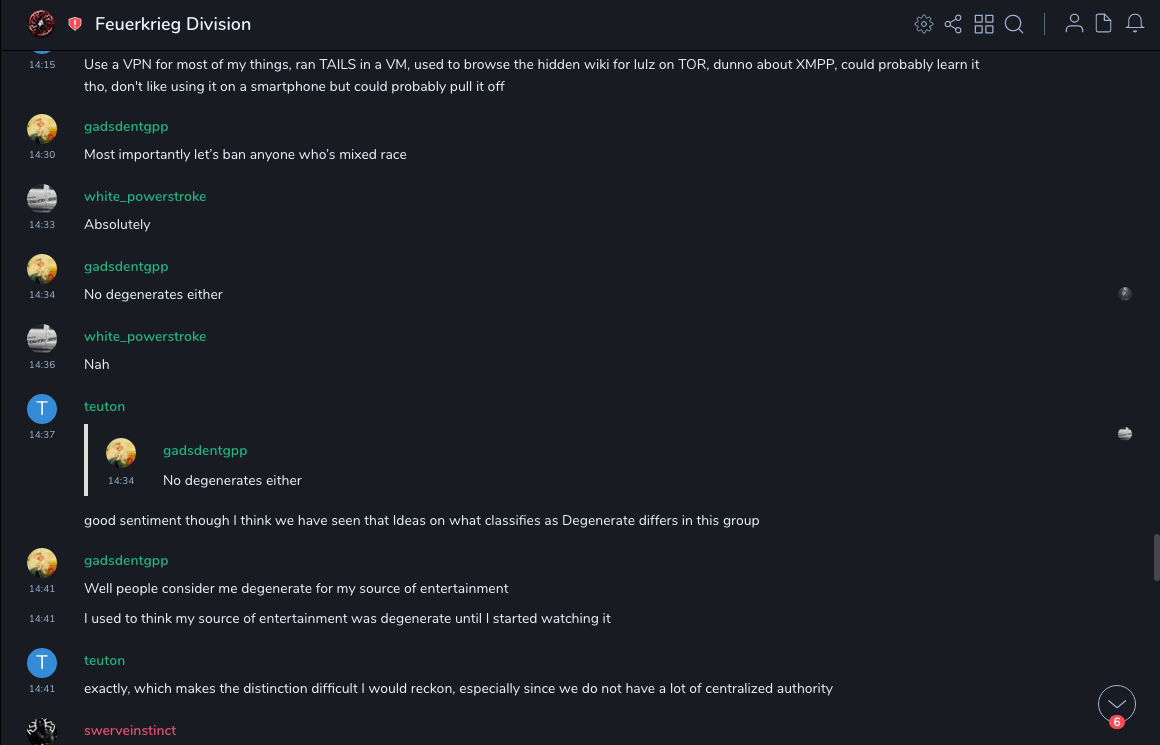Open the white_powerstroke username at 14:33
Screen dimensions: 1160x745
[x=145, y=197]
